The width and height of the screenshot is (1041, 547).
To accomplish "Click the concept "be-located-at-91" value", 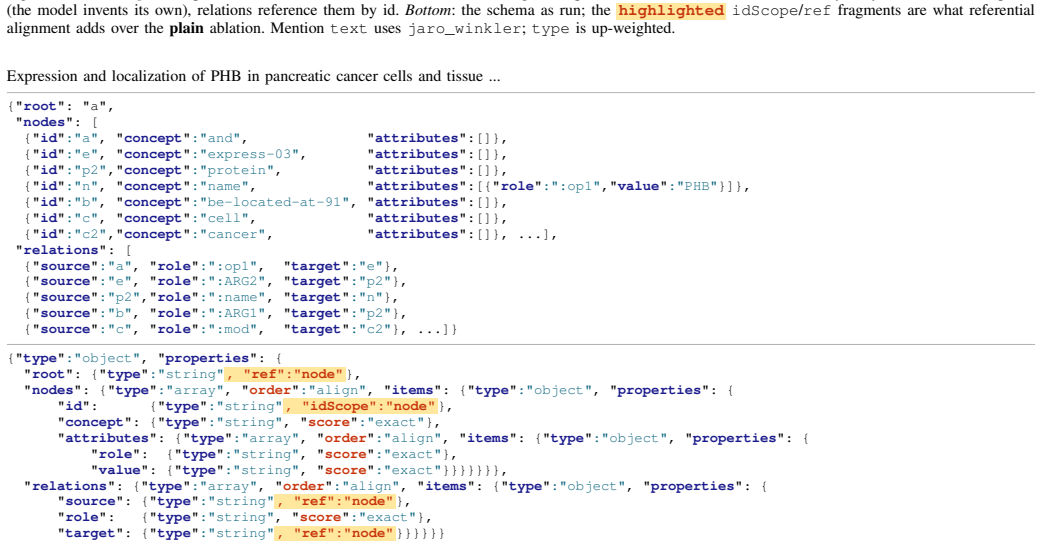I will pos(278,202).
